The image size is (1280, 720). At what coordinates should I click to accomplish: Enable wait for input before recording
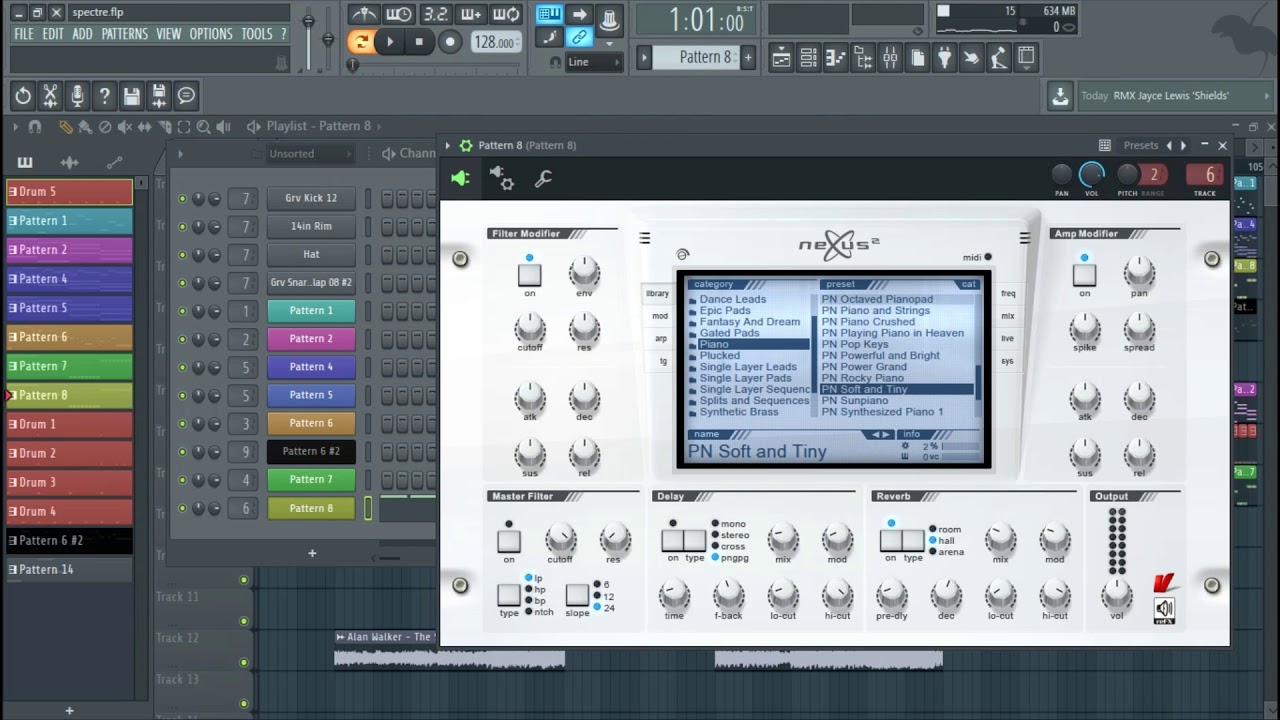click(x=398, y=14)
